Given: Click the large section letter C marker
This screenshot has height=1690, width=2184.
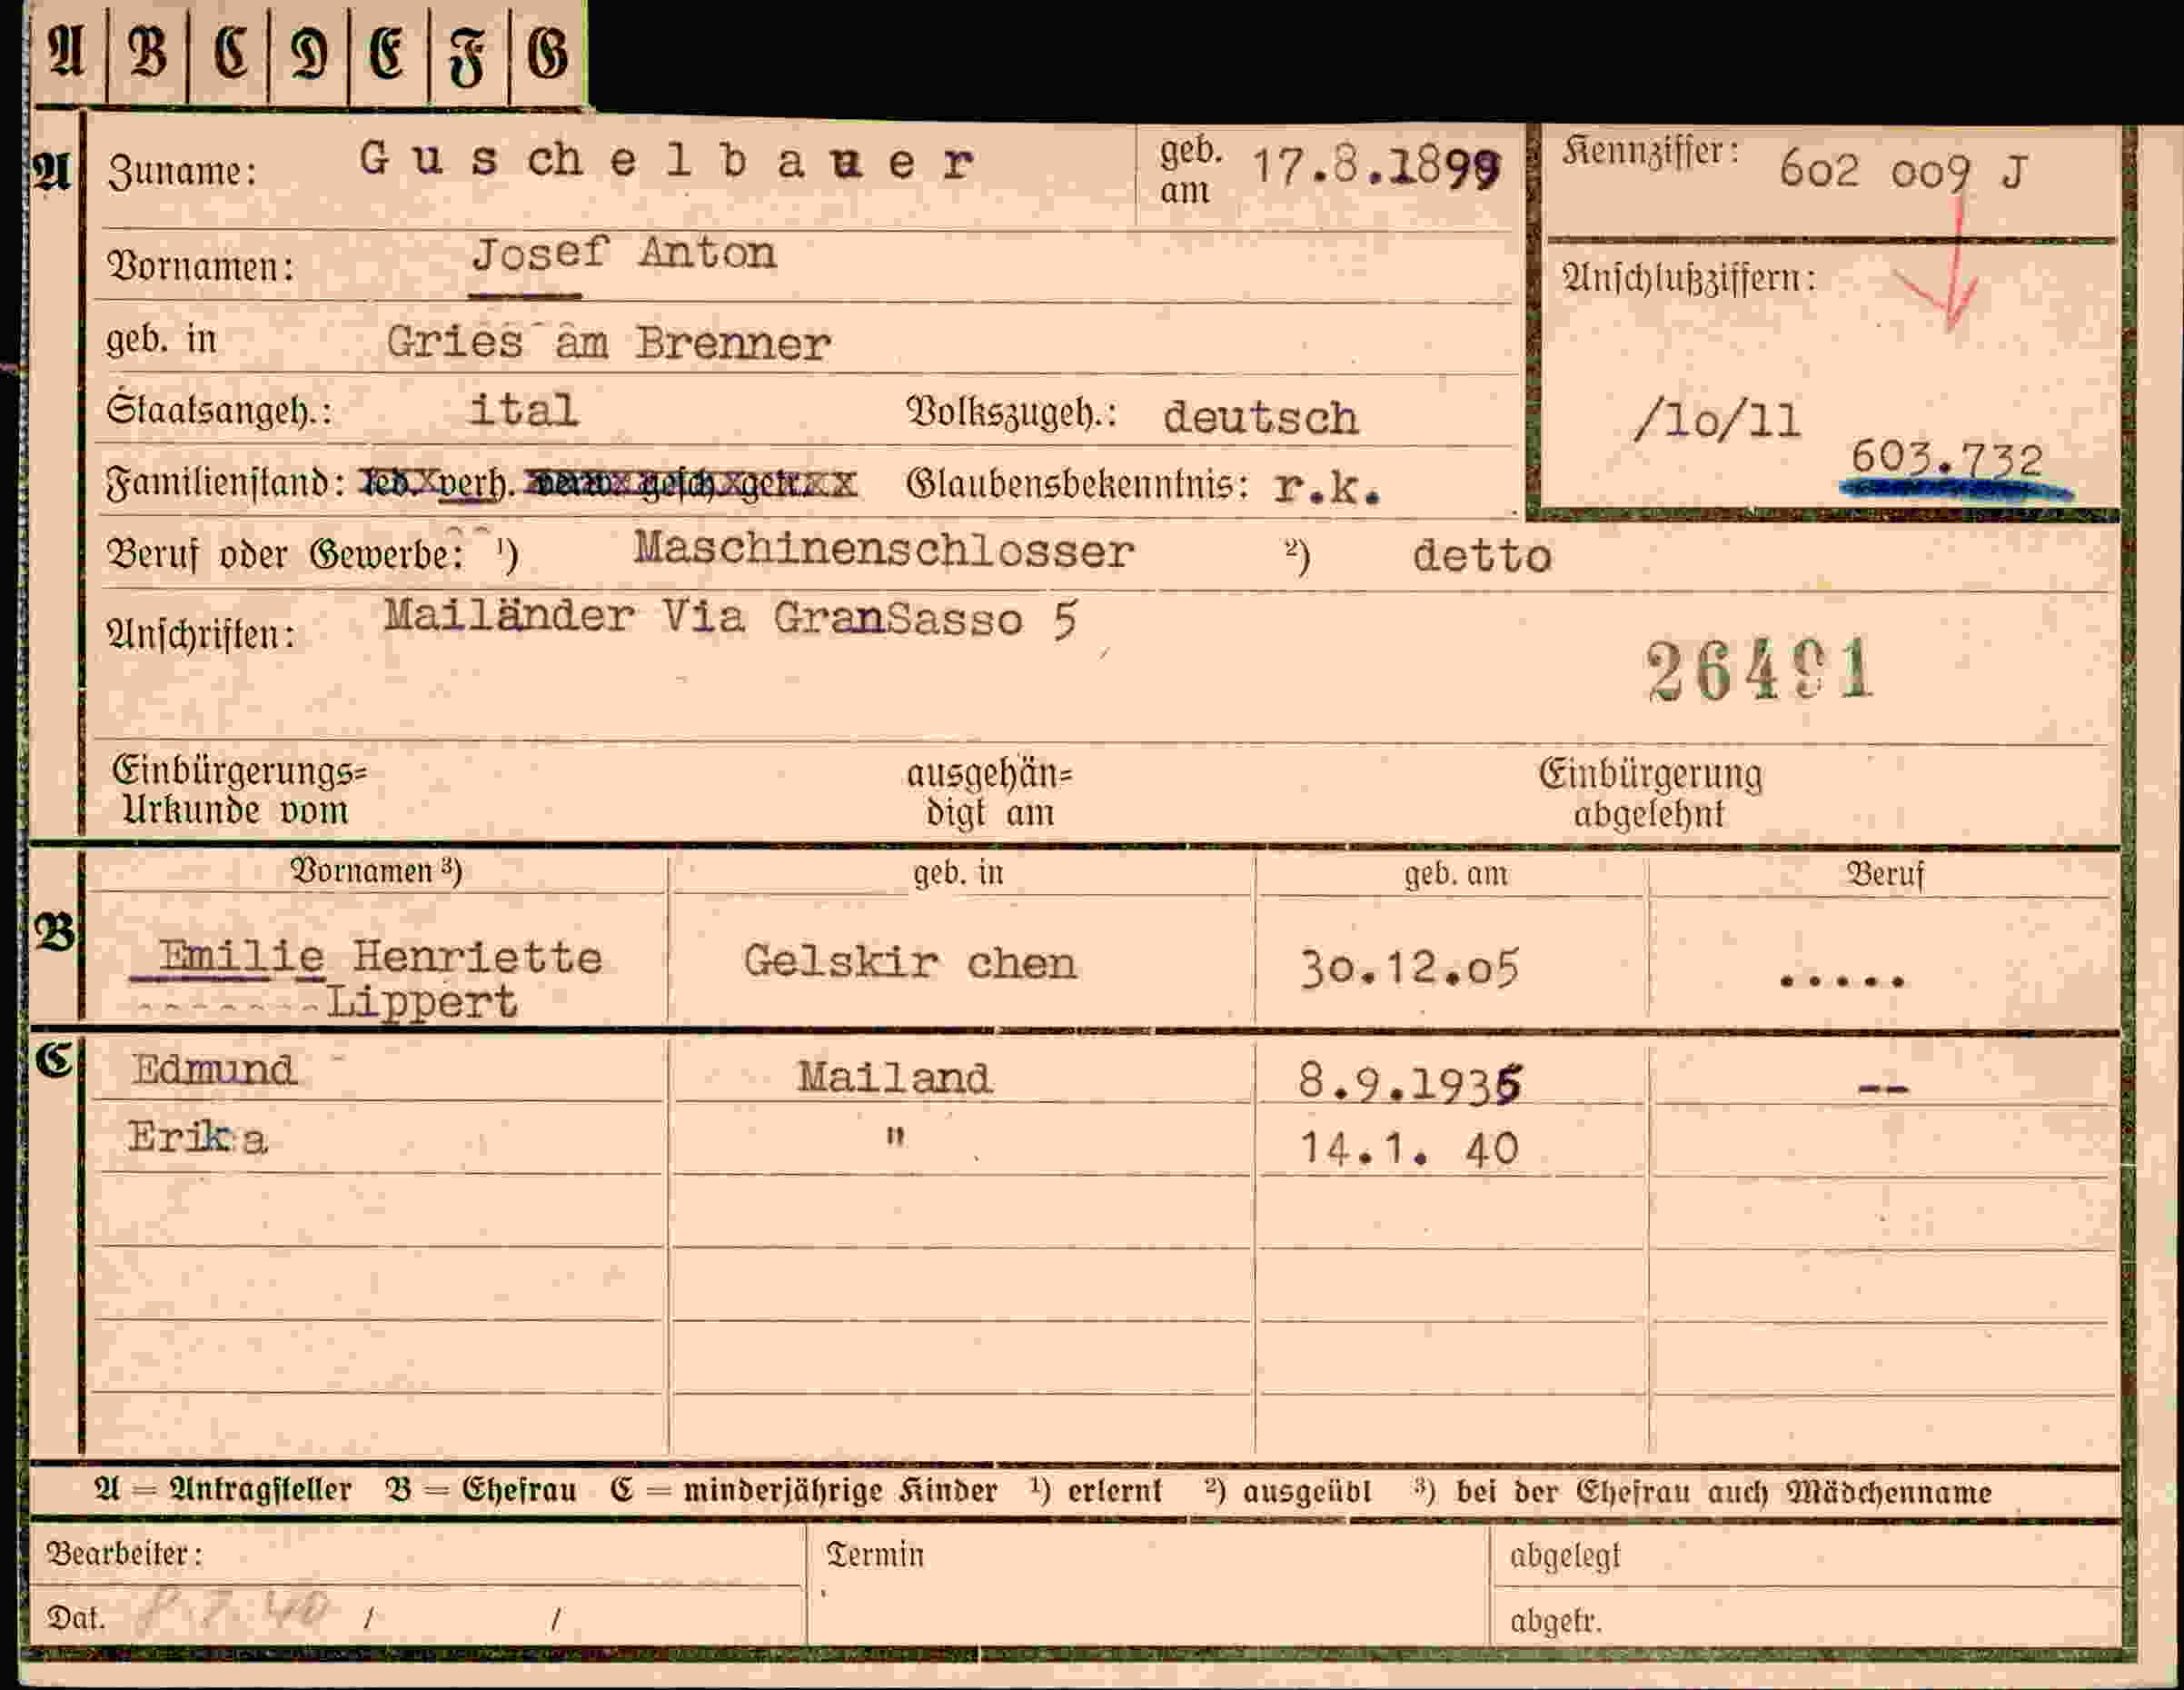Looking at the screenshot, I should pyautogui.click(x=54, y=1060).
